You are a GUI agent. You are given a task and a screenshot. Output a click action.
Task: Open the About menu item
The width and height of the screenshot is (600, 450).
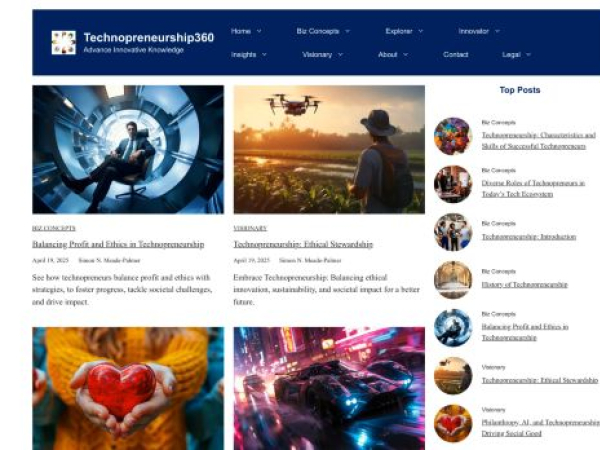tap(388, 54)
